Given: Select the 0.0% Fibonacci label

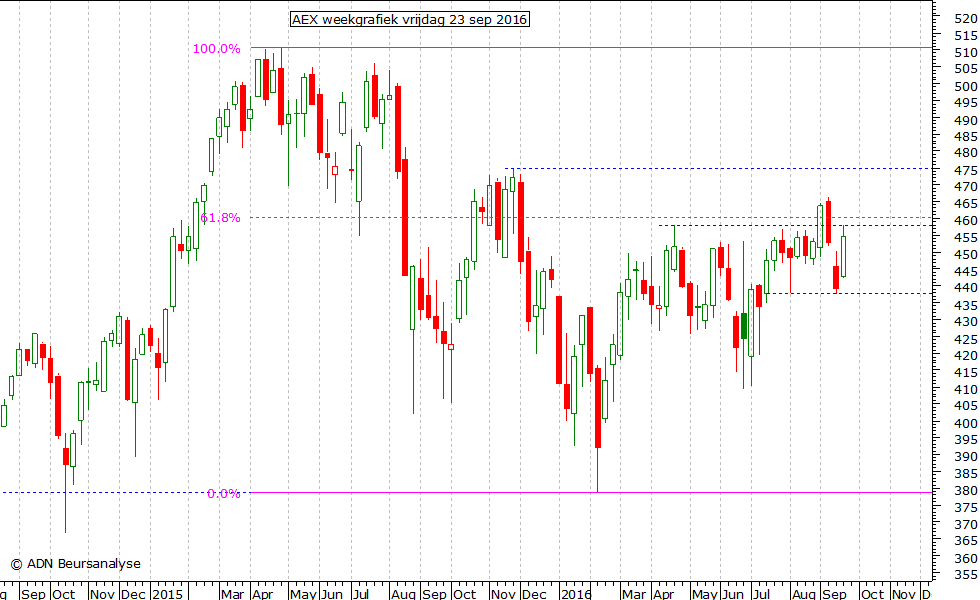Looking at the screenshot, I should click(x=224, y=494).
